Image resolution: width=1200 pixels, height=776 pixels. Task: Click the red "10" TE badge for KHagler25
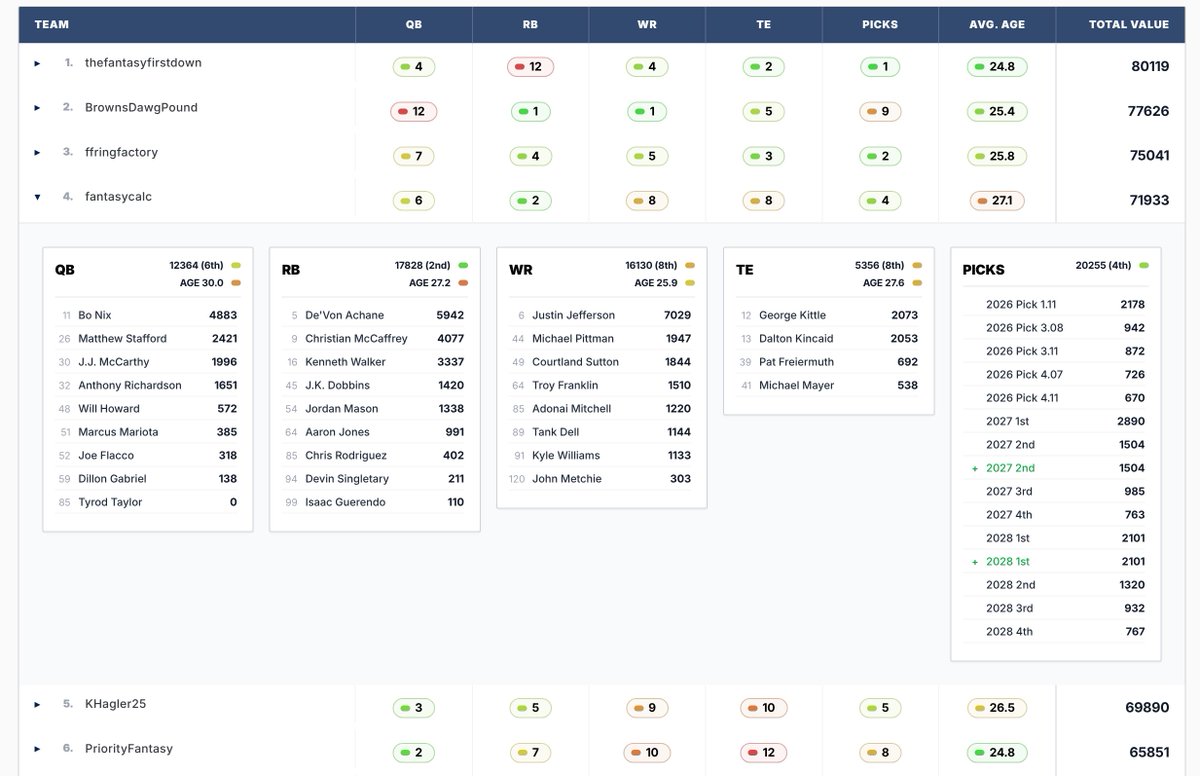click(763, 707)
